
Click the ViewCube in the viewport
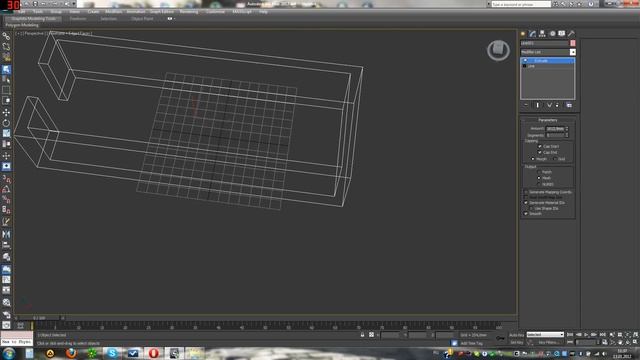498,50
